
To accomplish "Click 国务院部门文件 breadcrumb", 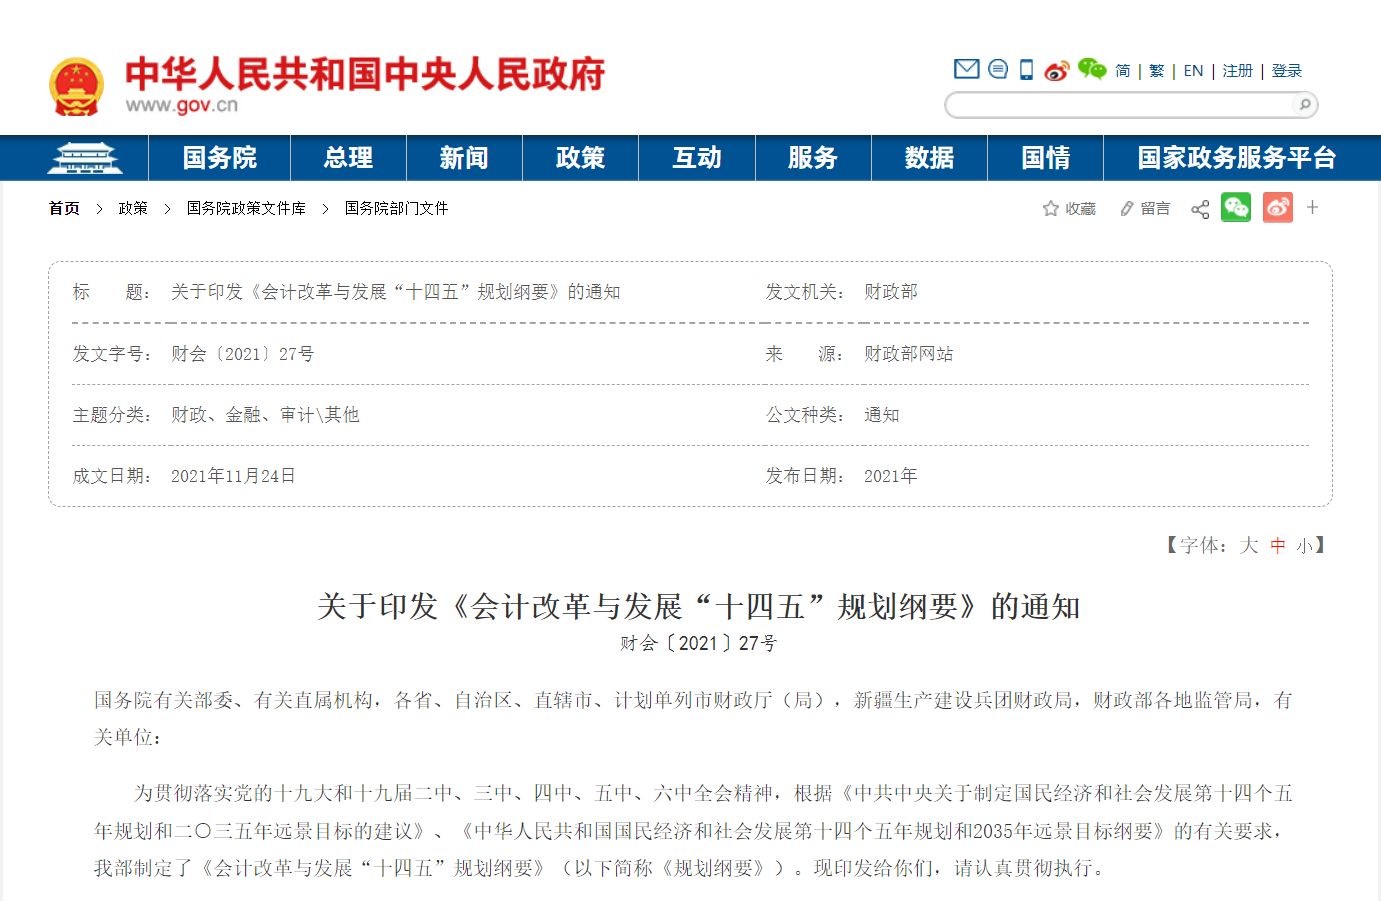I will pos(396,208).
